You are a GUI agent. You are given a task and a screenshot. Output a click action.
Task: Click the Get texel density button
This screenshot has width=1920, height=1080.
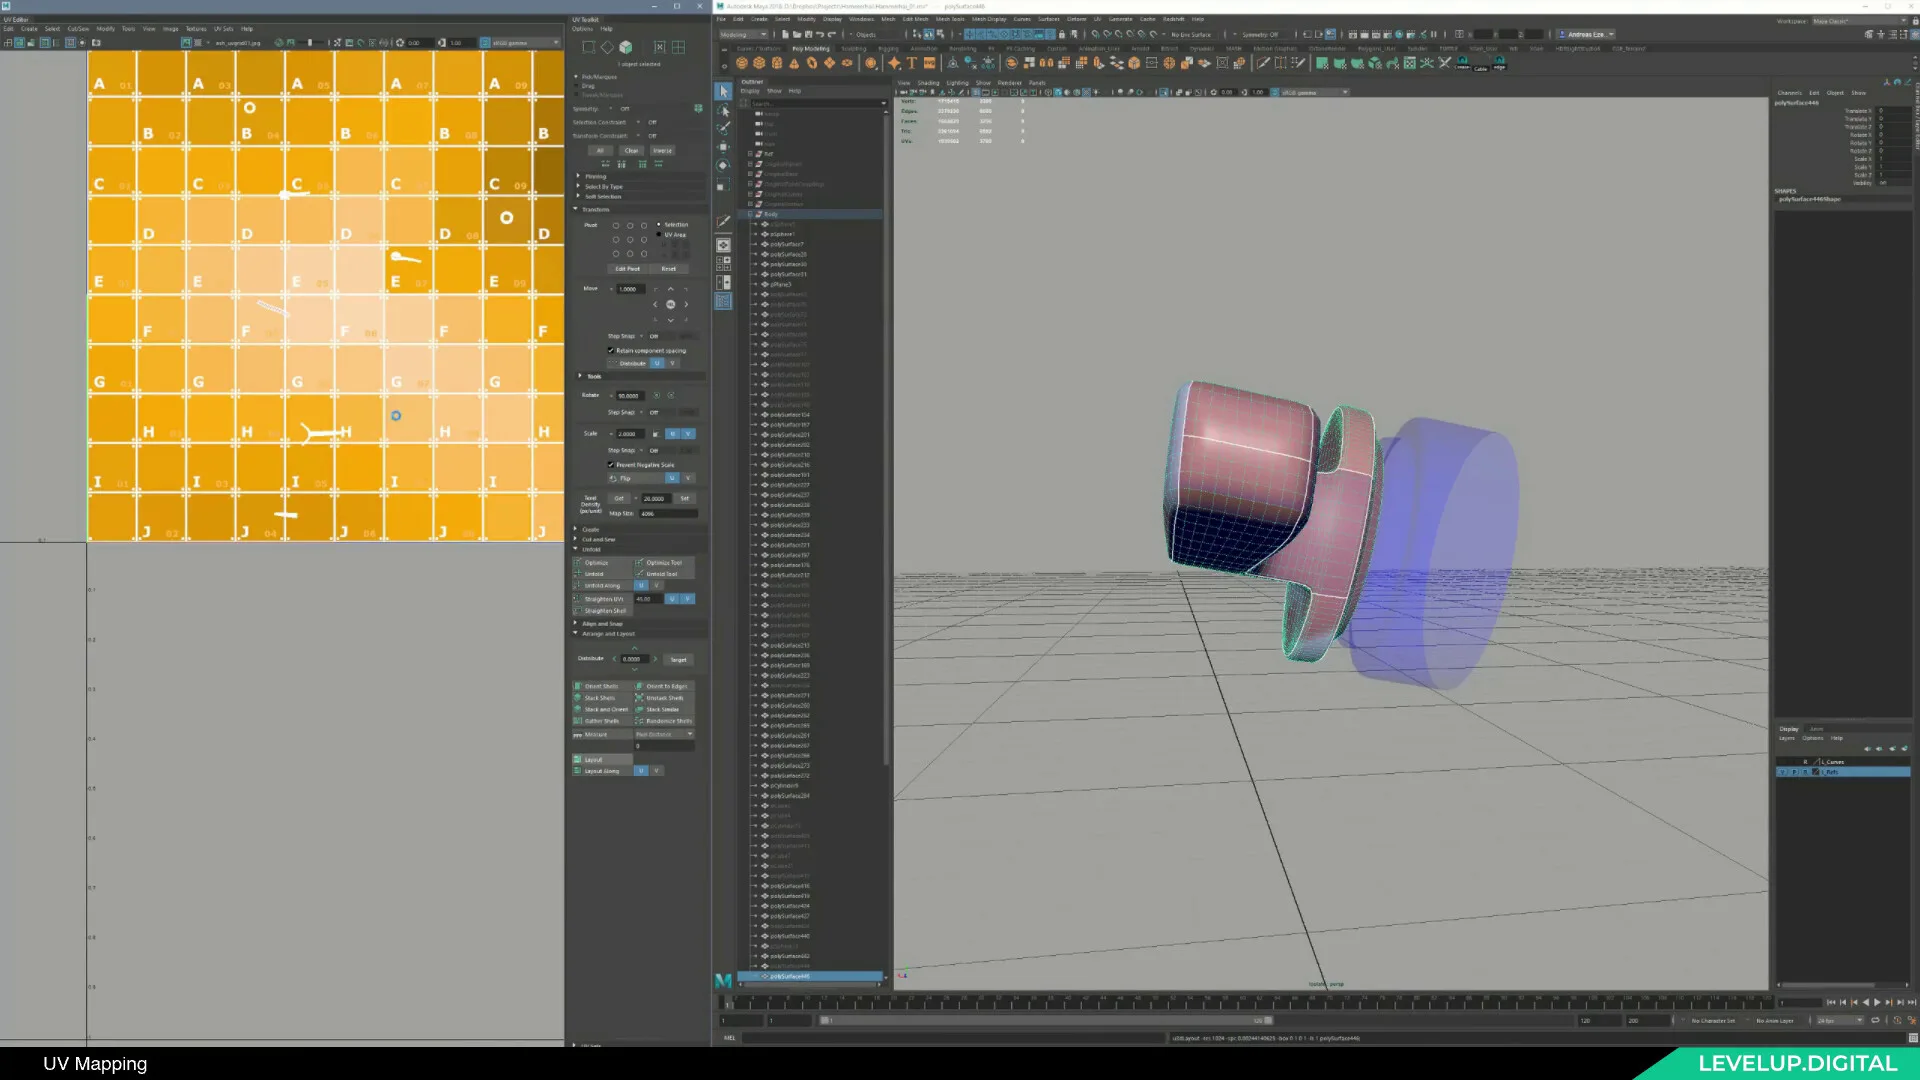point(619,498)
